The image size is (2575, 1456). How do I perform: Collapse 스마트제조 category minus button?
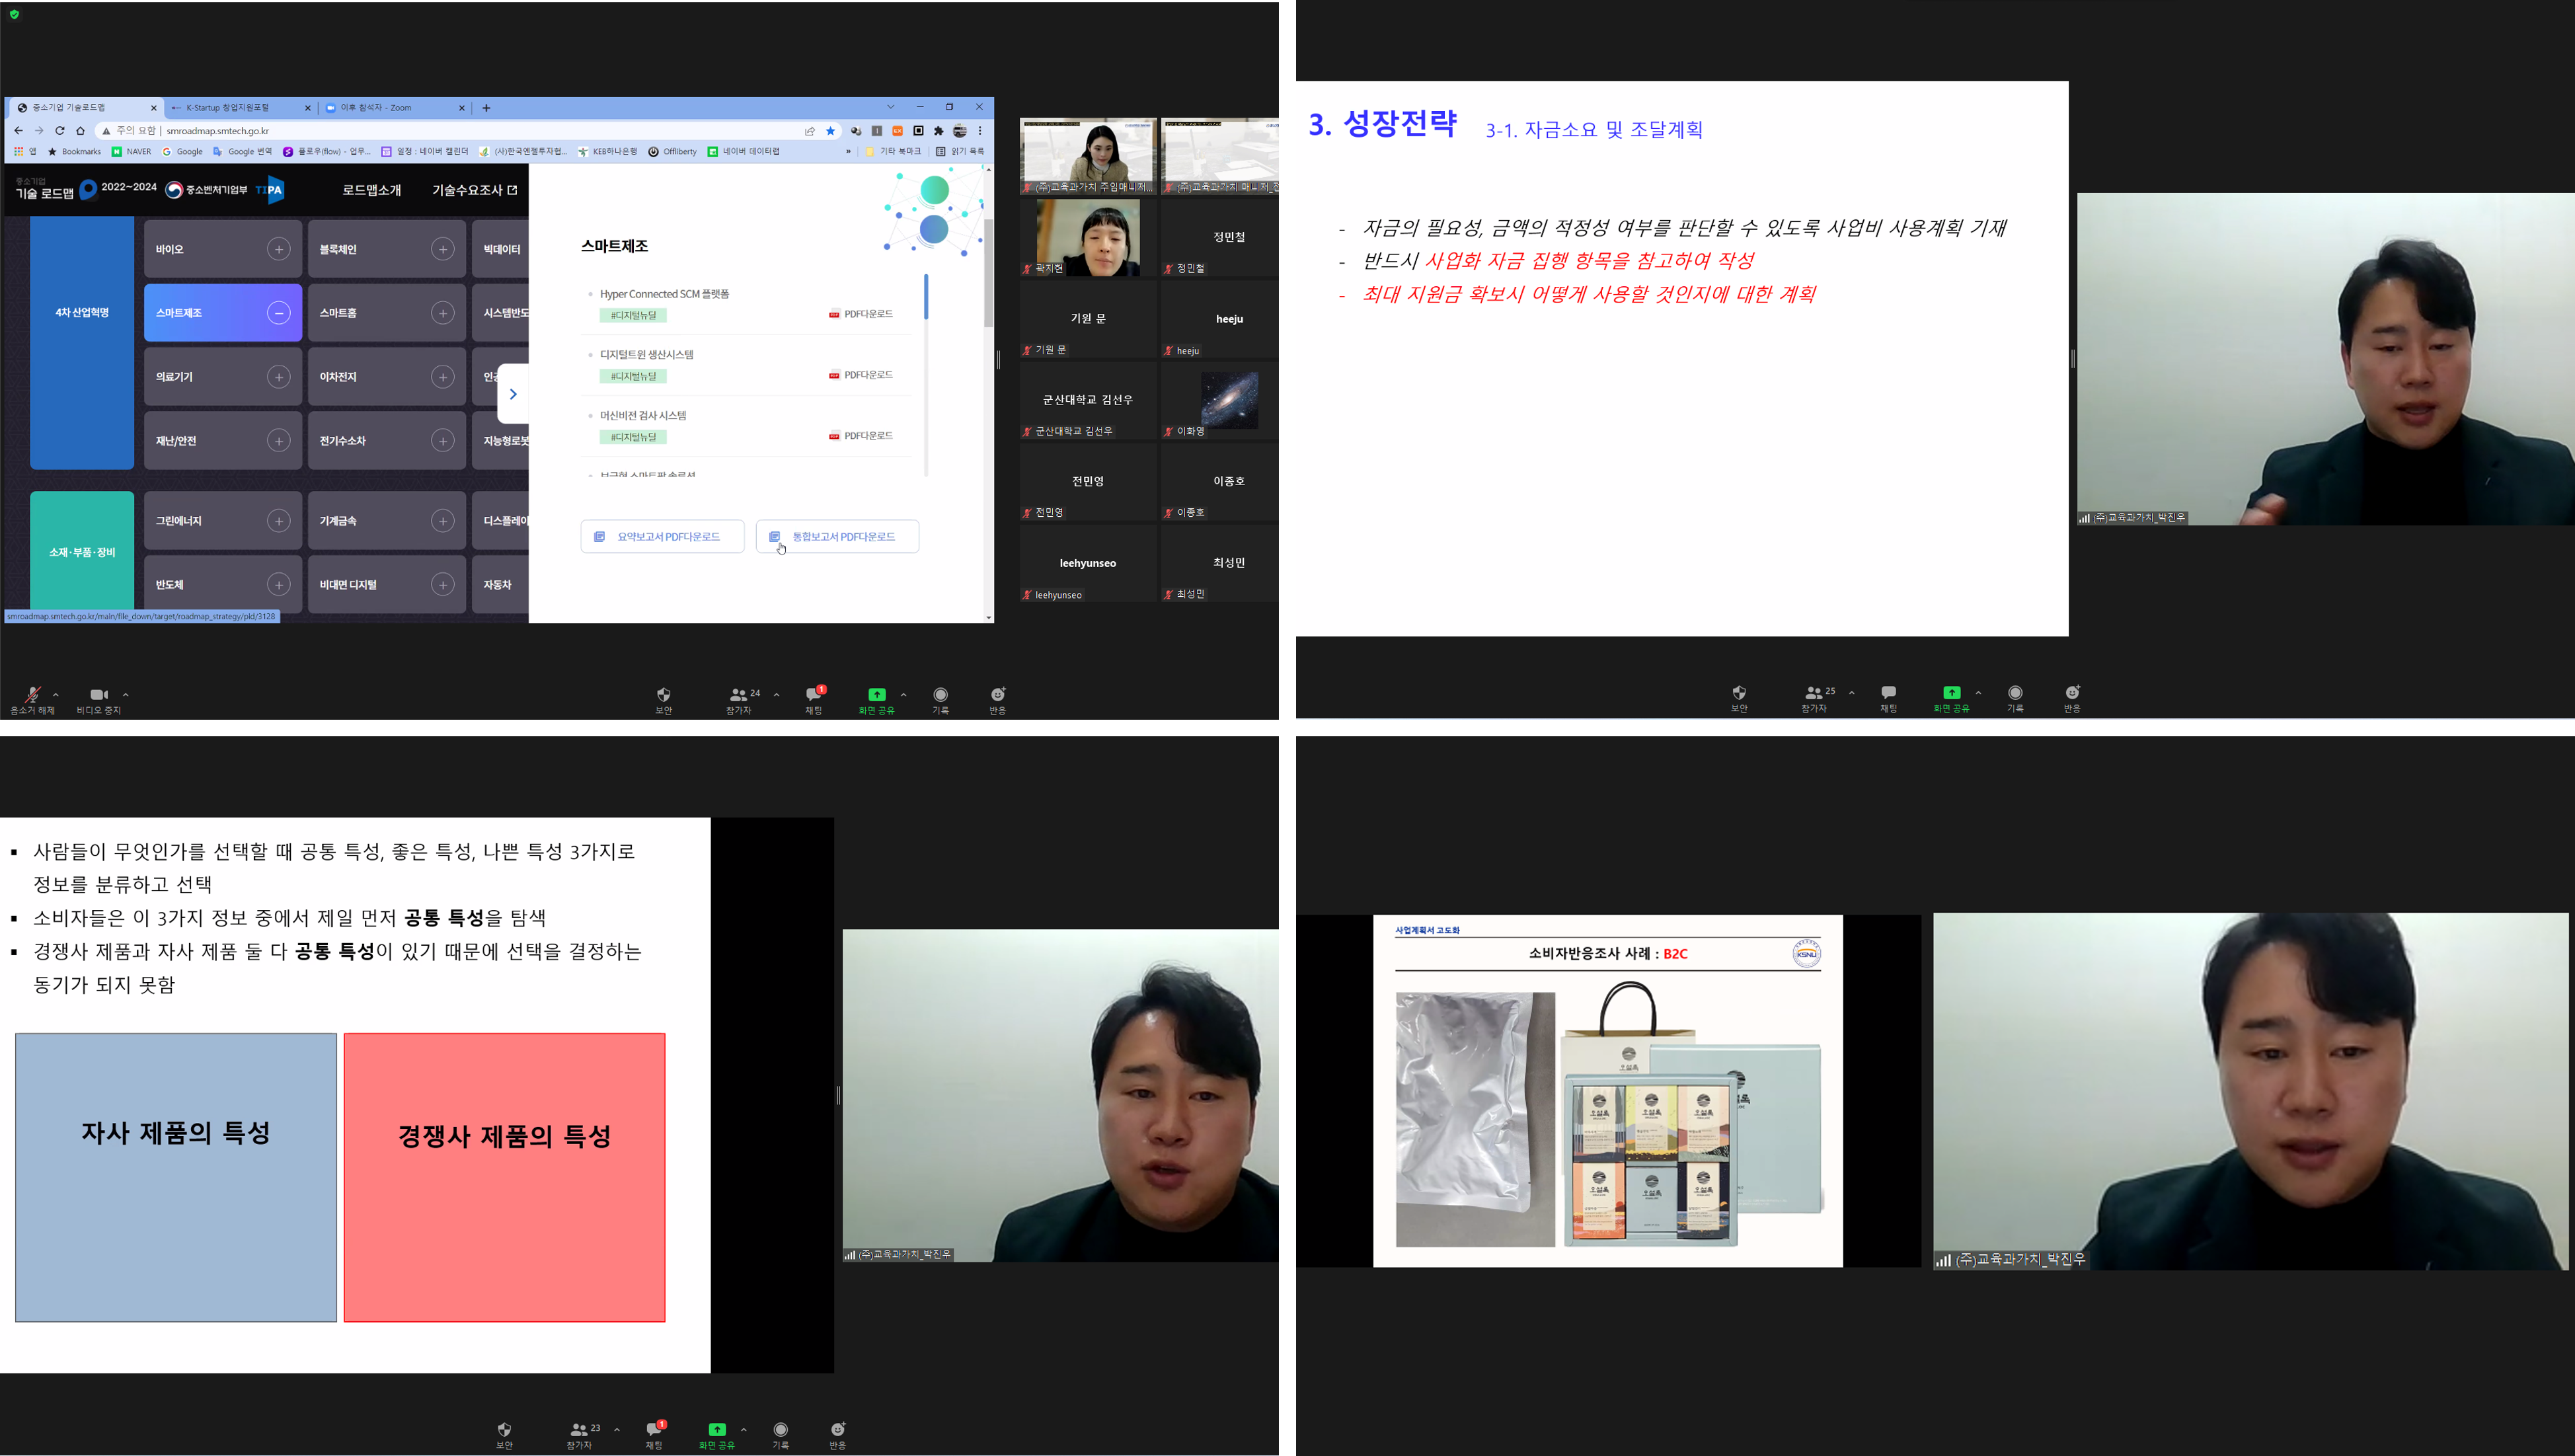tap(279, 313)
